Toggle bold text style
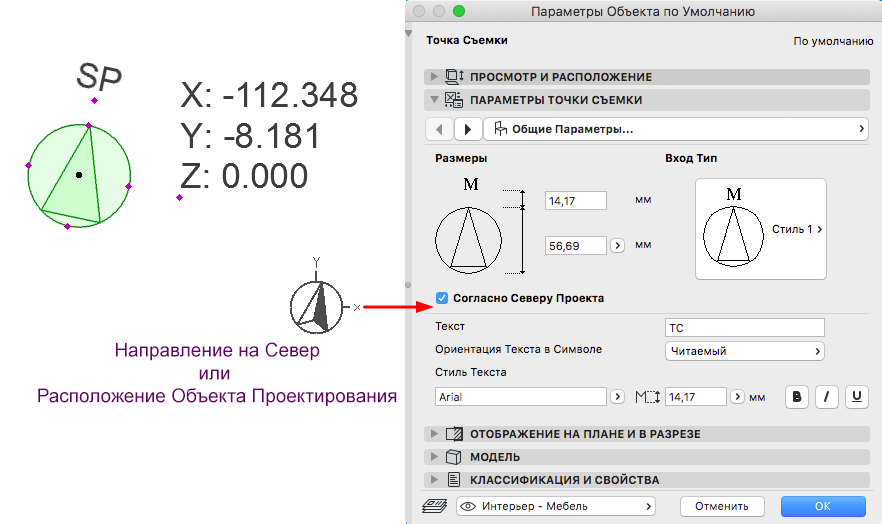The height and width of the screenshot is (524, 882). (797, 397)
